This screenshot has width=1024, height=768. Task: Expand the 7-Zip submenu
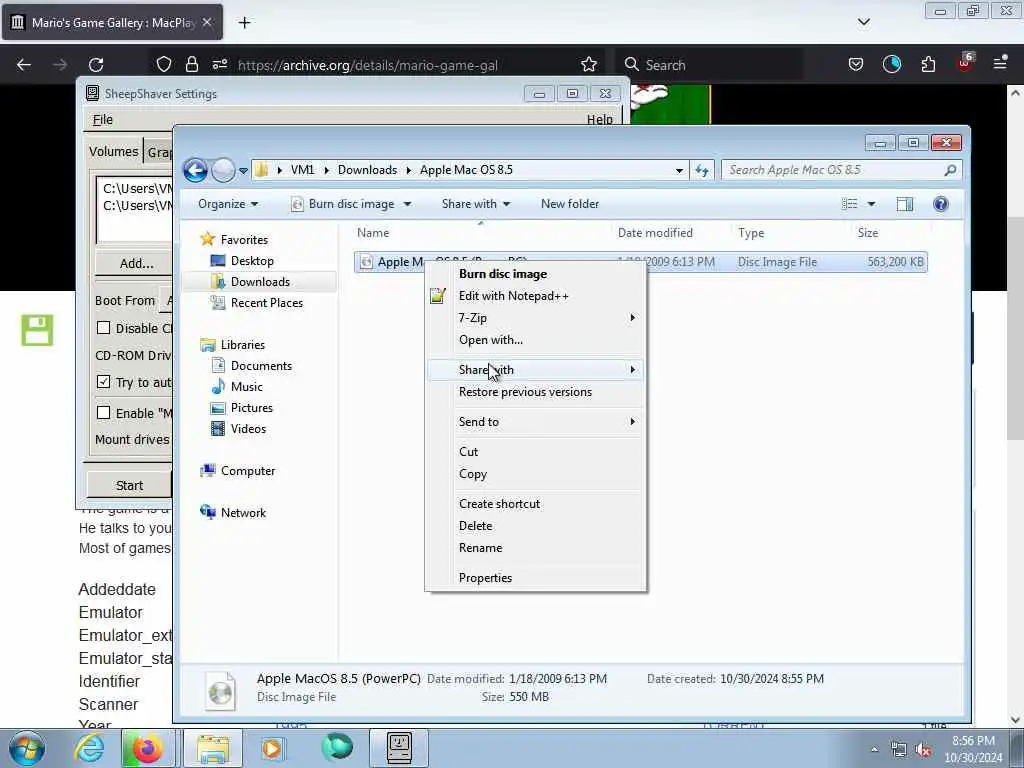536,318
